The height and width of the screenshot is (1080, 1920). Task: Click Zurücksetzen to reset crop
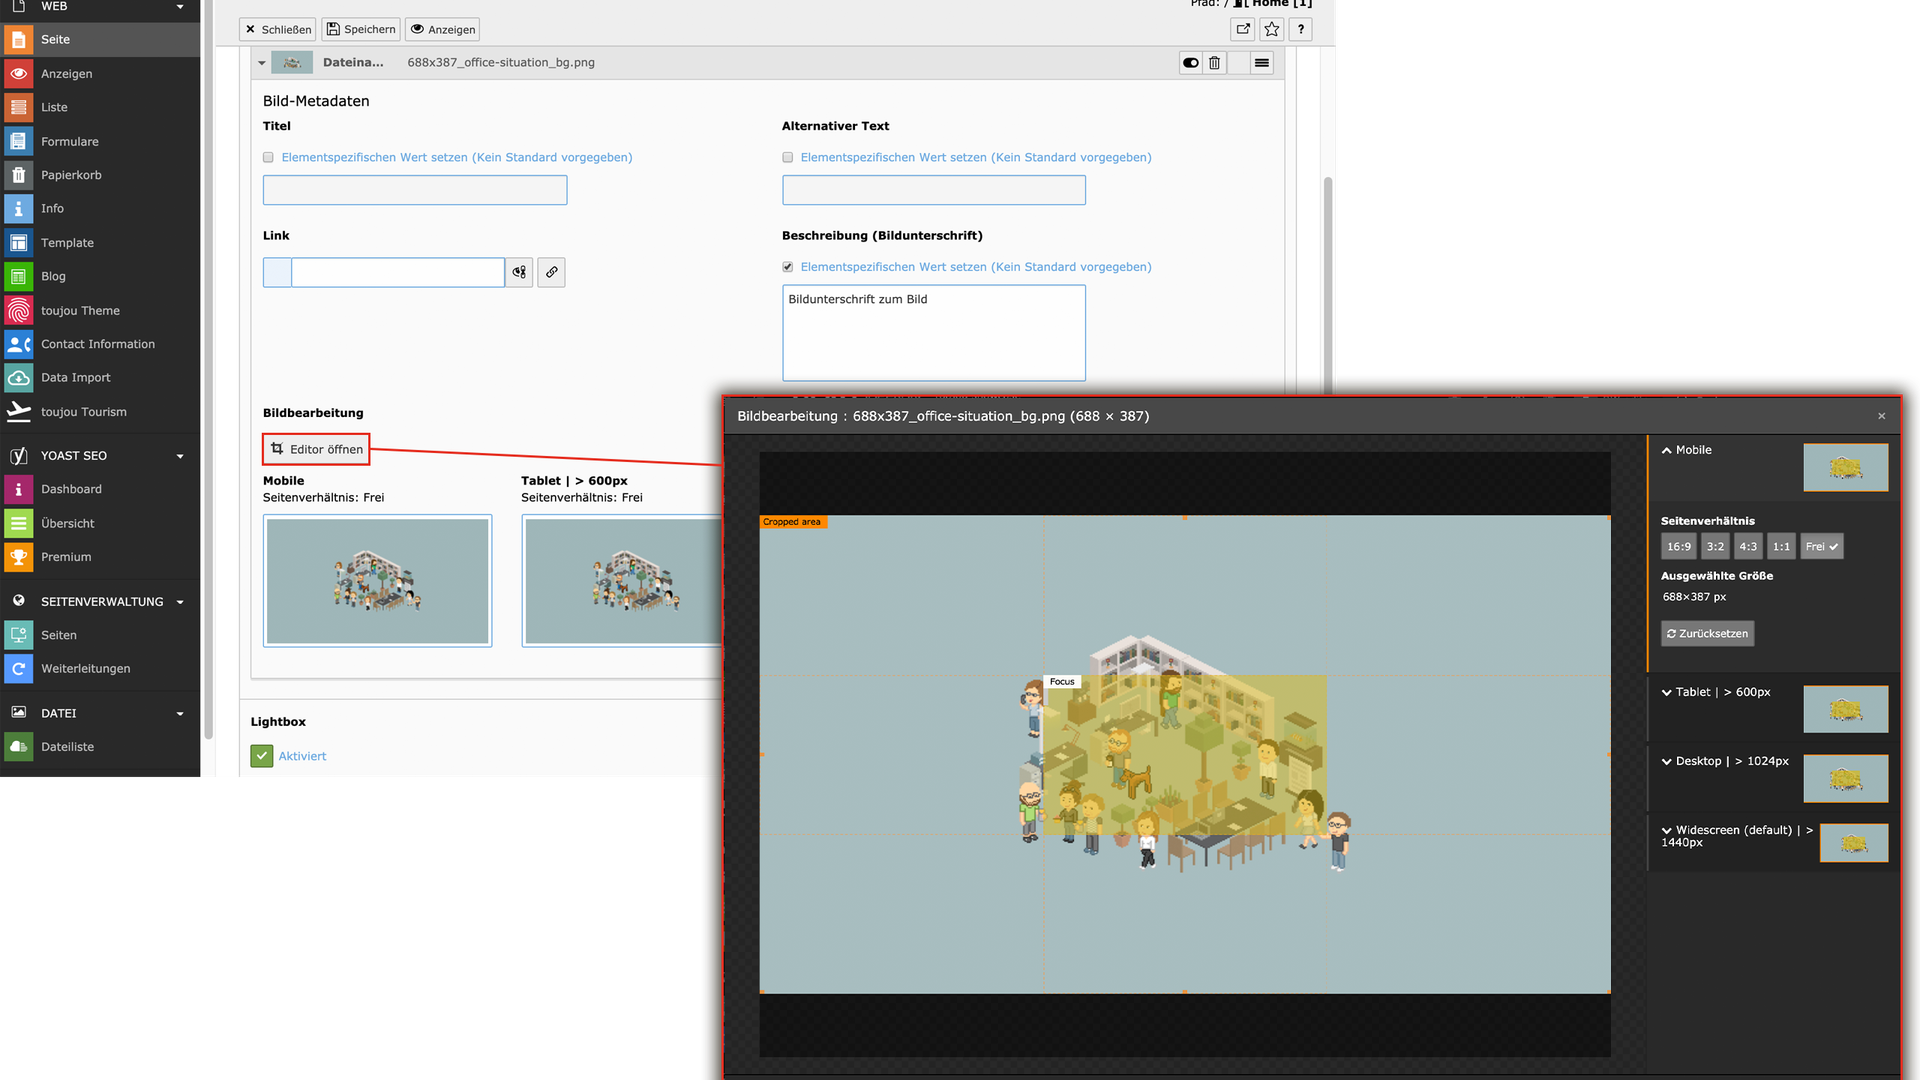[1707, 634]
